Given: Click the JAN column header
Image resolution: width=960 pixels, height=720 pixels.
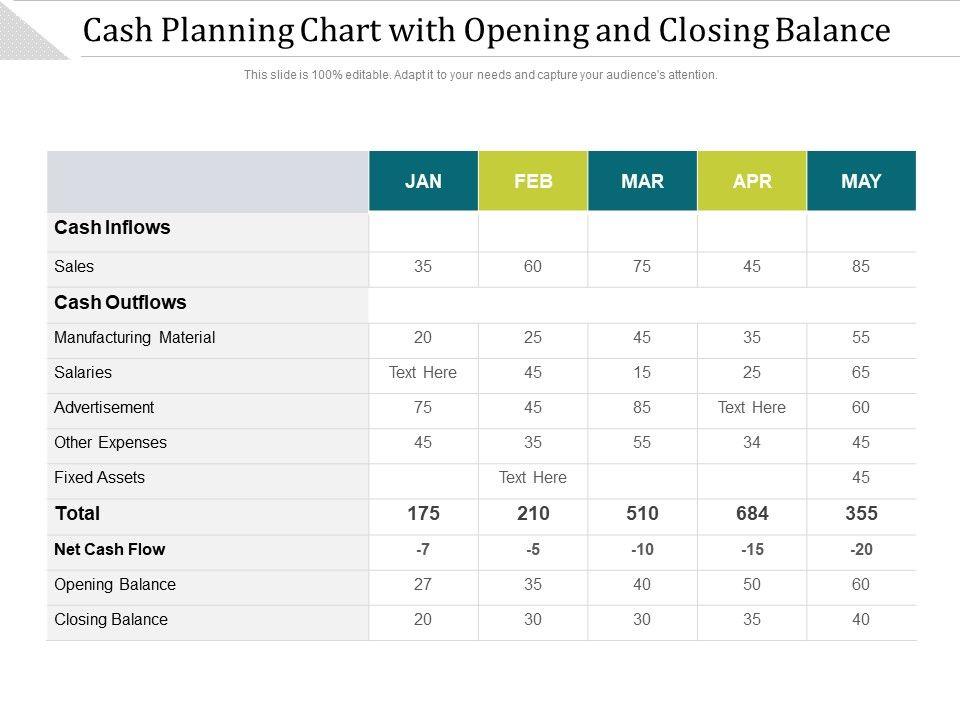Looking at the screenshot, I should tap(423, 181).
